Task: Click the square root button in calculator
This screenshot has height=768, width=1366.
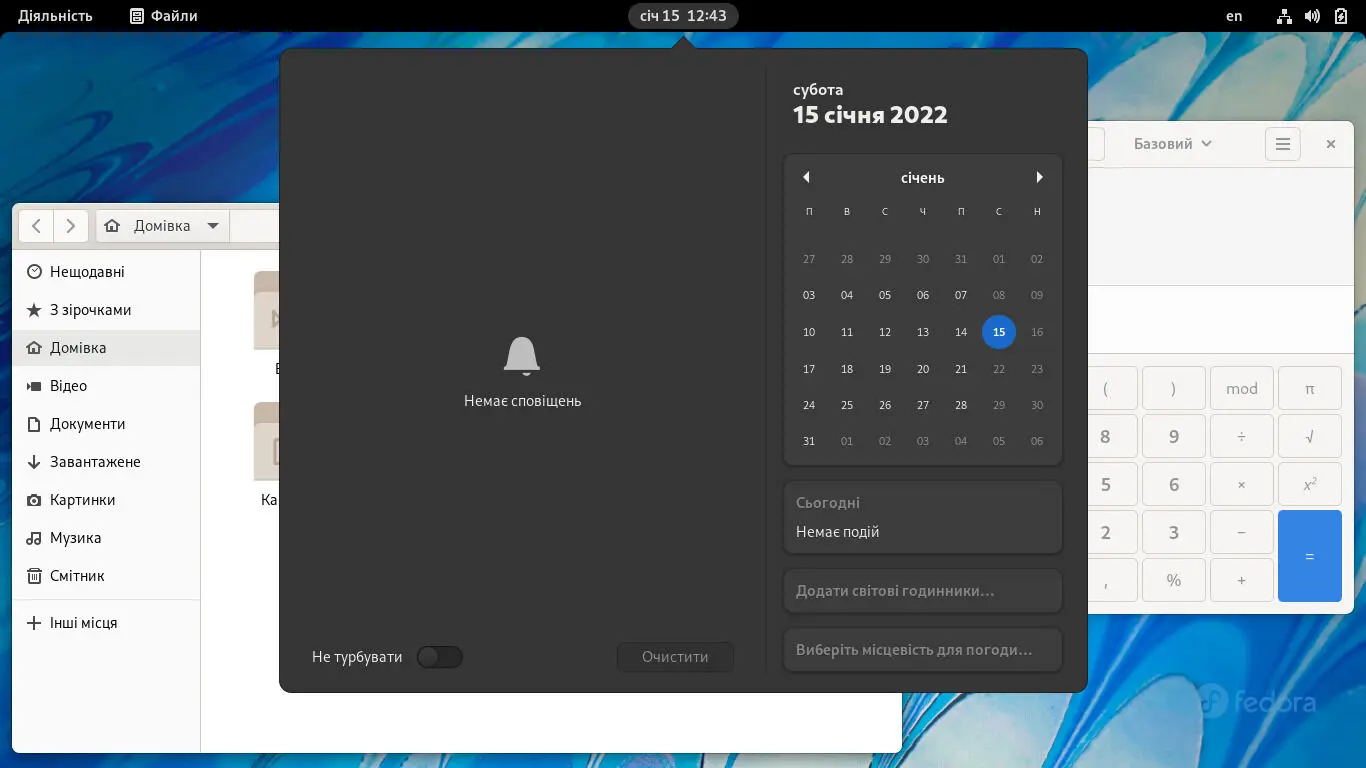Action: [1310, 436]
